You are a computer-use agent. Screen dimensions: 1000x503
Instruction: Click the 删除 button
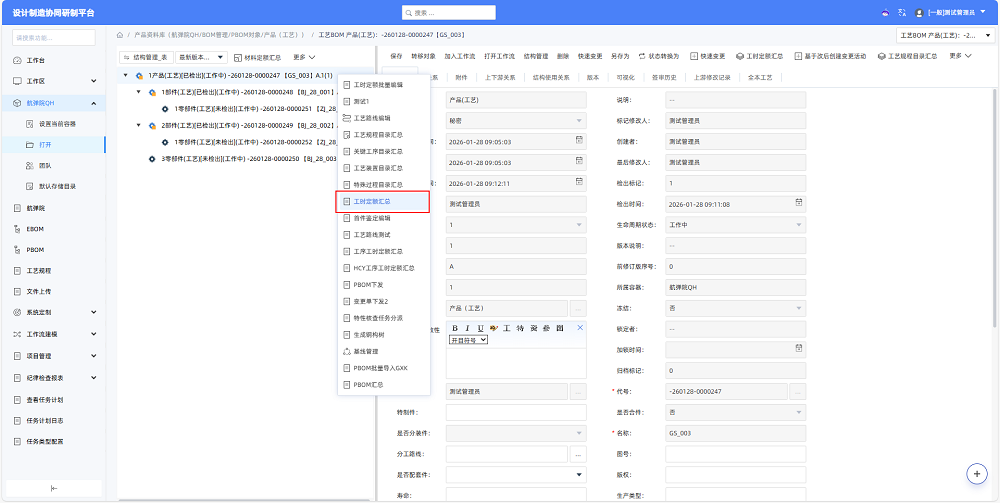point(562,56)
